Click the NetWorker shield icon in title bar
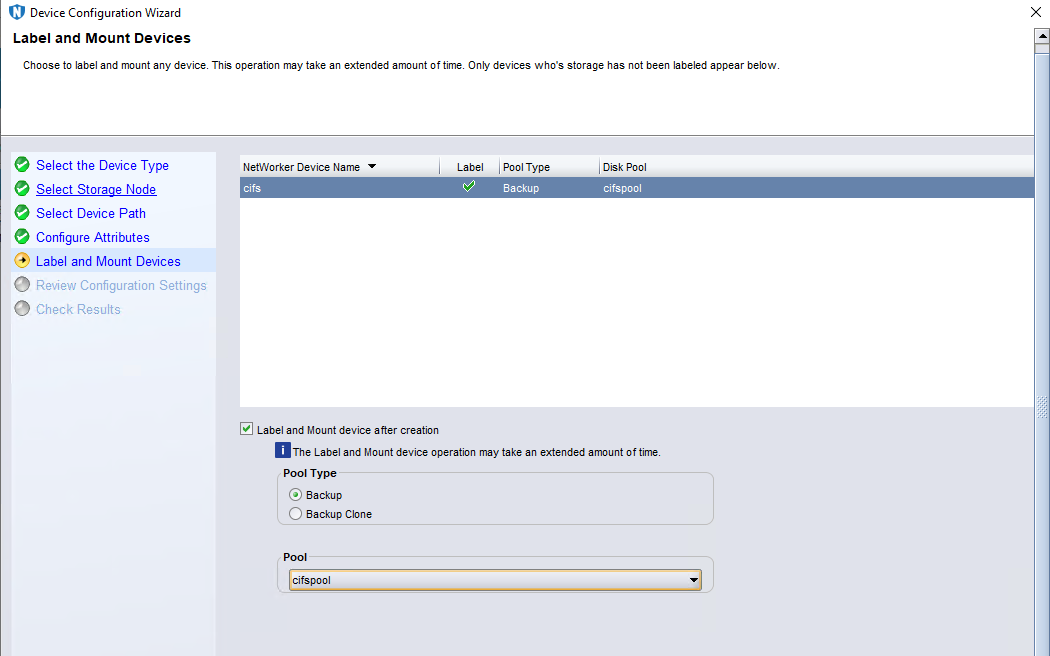 click(x=16, y=12)
